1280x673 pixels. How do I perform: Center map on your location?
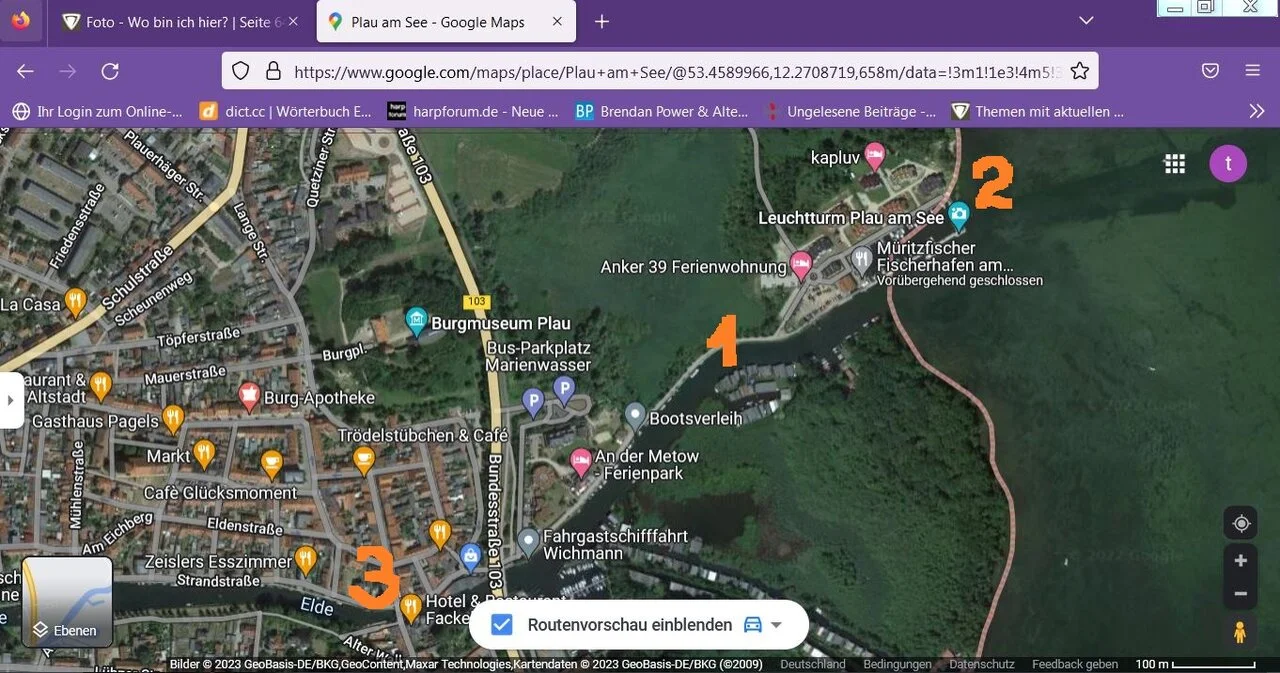(1241, 524)
